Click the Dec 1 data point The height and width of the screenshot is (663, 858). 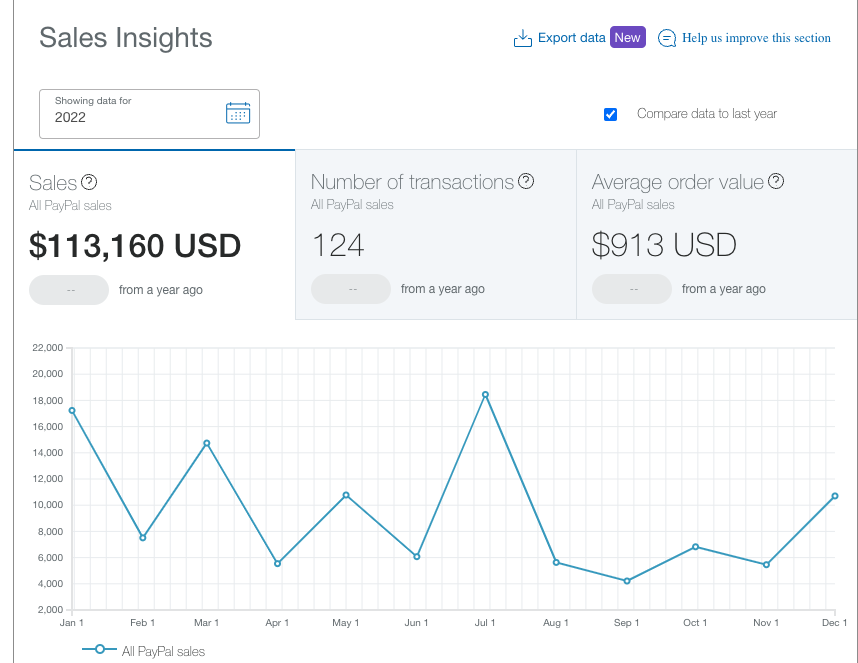click(834, 496)
